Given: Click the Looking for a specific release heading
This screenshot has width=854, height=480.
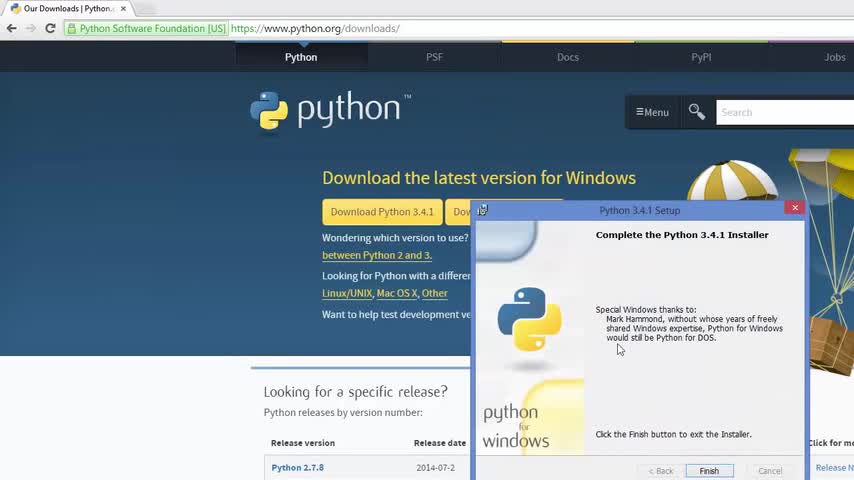Looking at the screenshot, I should click(356, 392).
